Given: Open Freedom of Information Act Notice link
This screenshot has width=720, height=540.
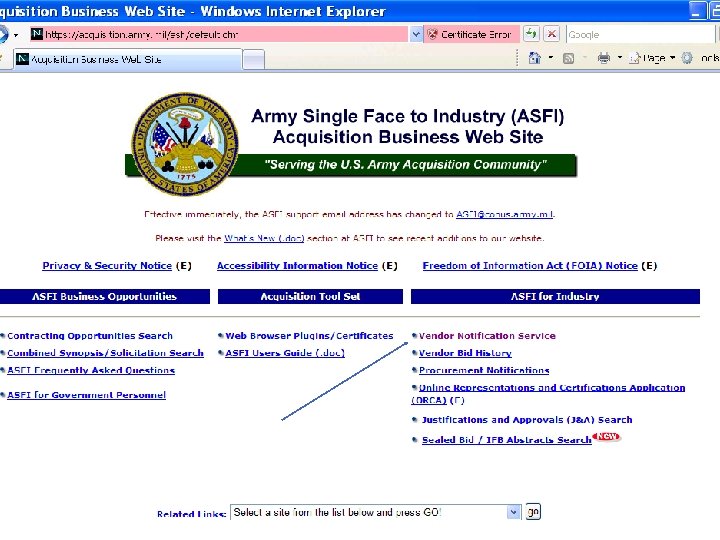Looking at the screenshot, I should point(530,265).
